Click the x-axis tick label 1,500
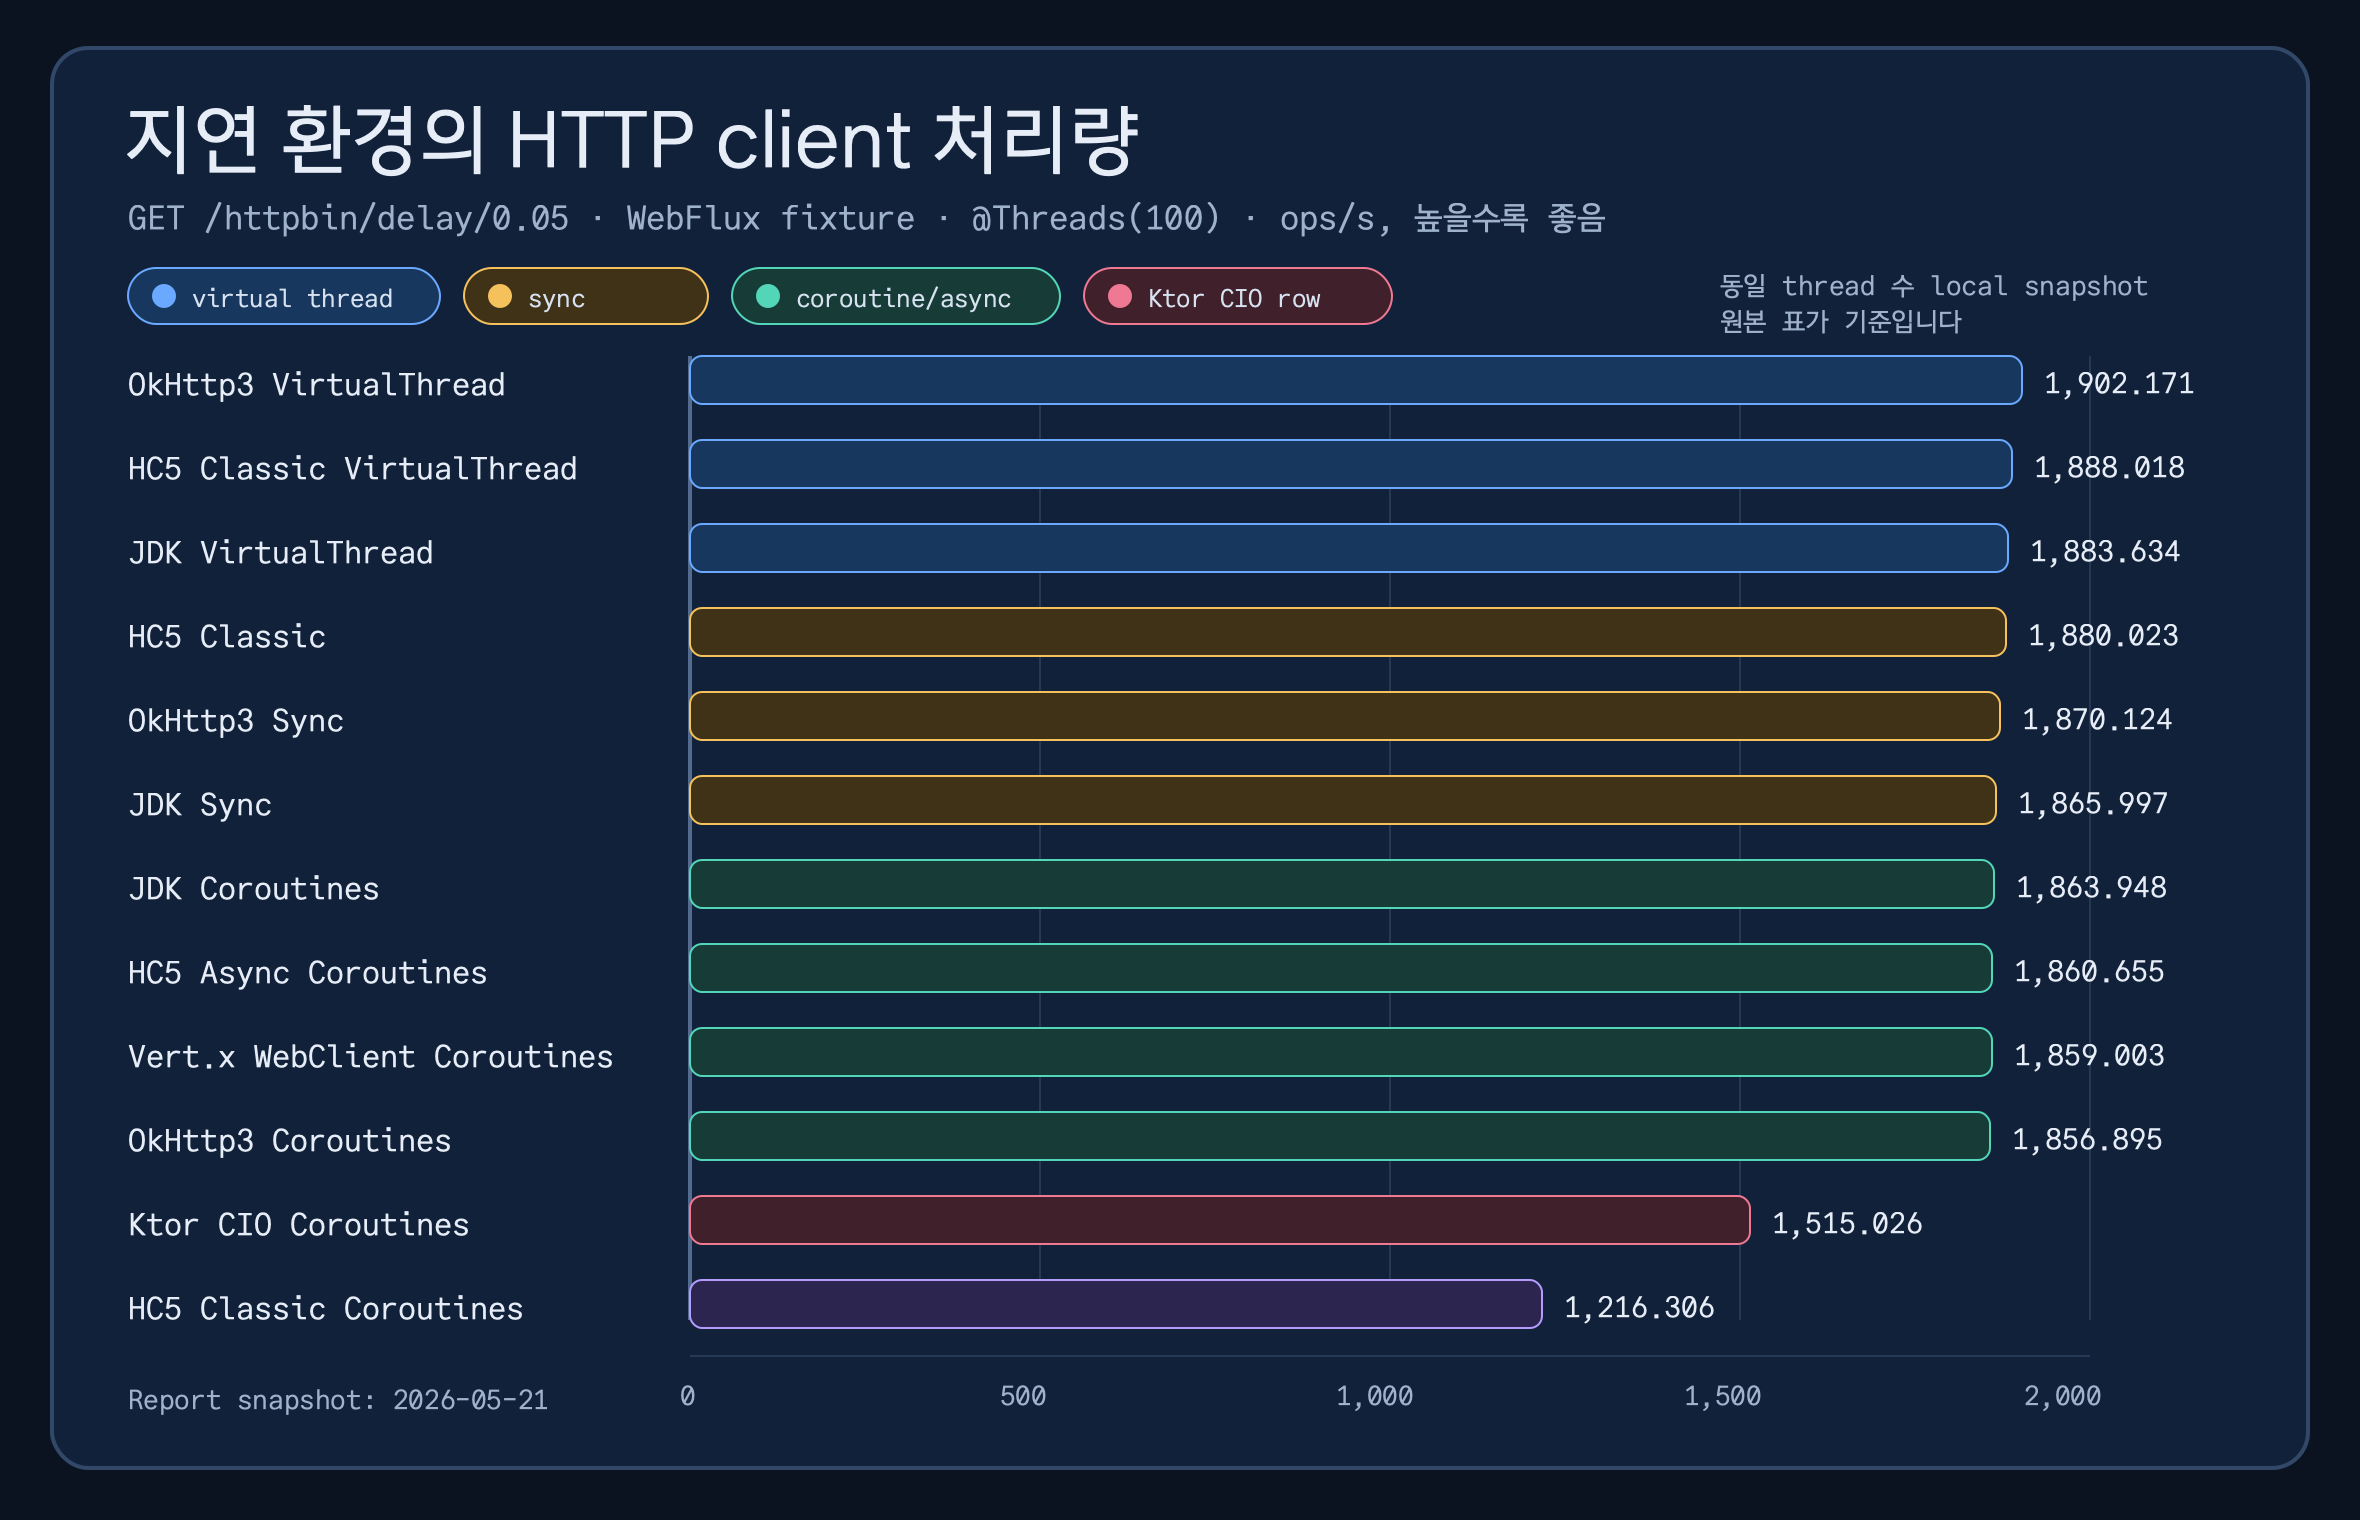 (1723, 1396)
